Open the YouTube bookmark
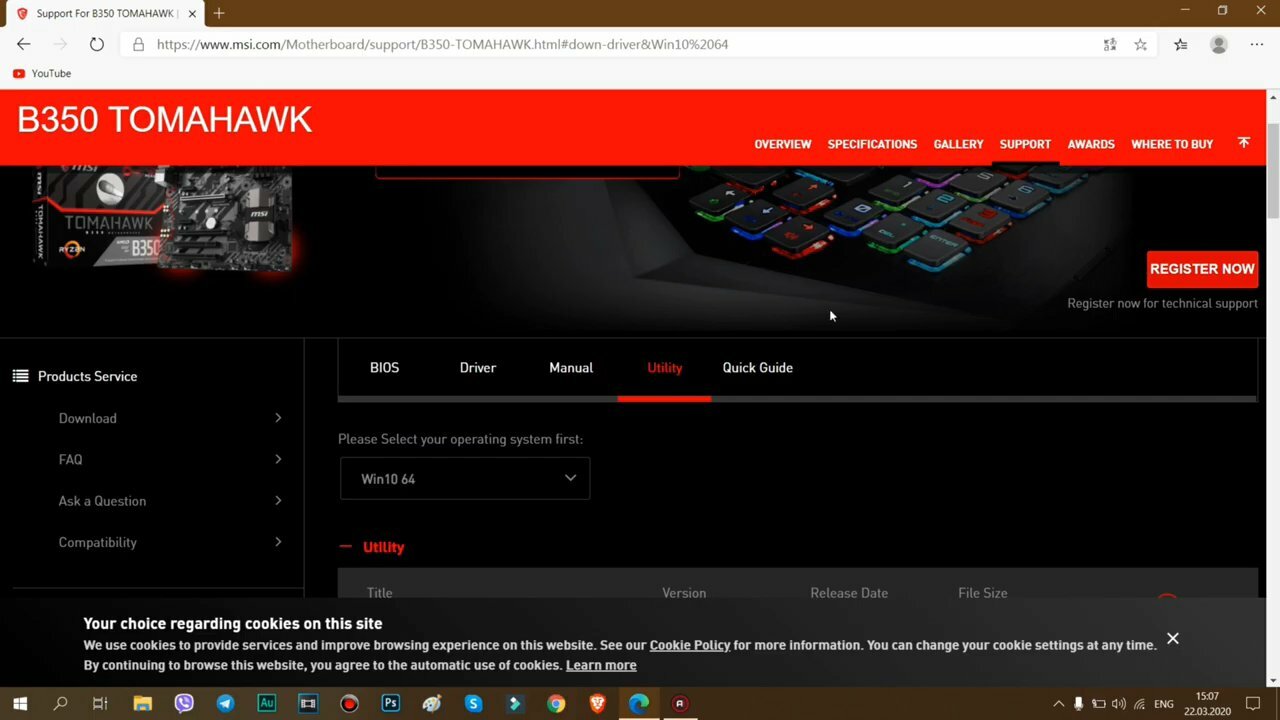The image size is (1280, 720). click(x=42, y=73)
